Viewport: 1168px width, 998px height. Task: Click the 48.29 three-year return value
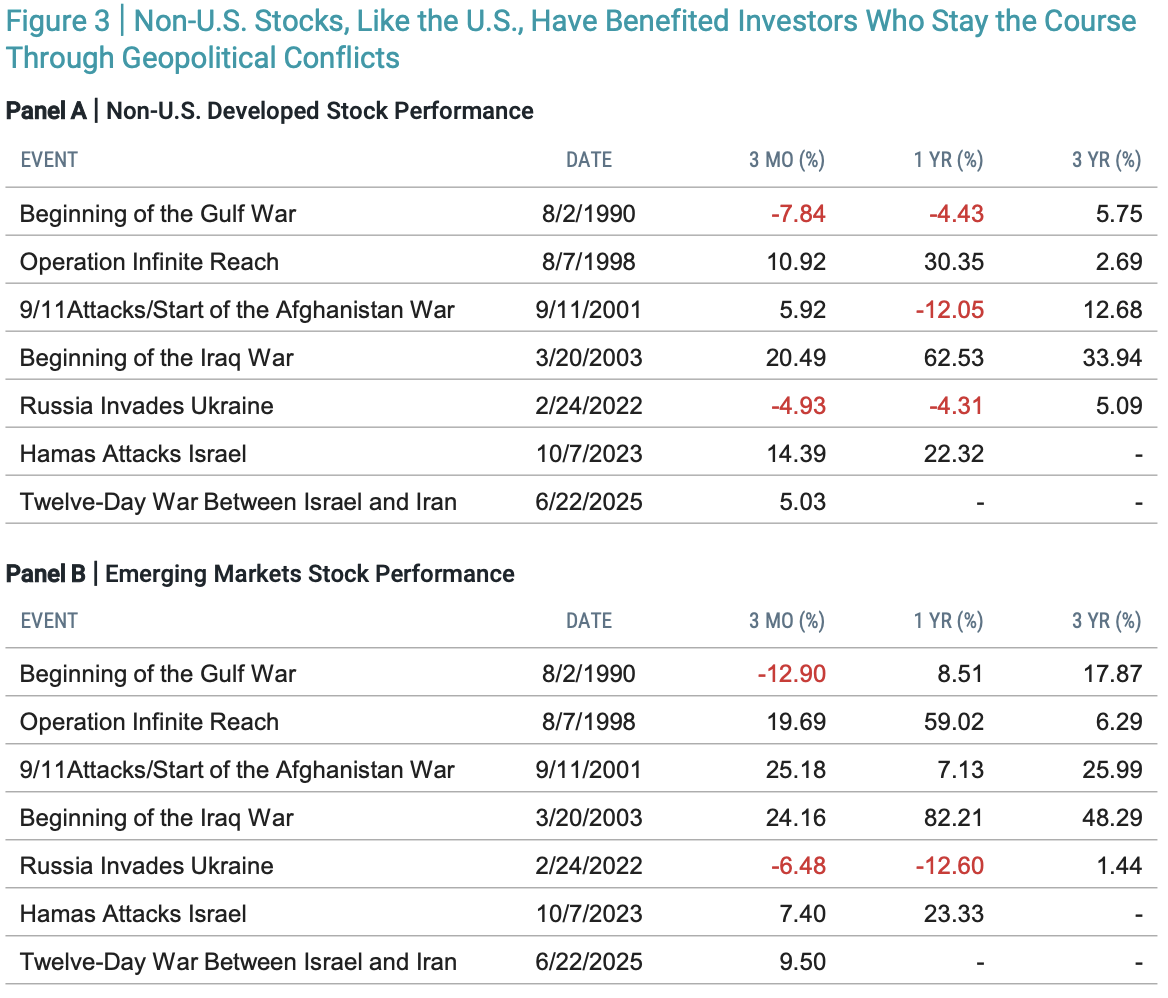click(x=1112, y=818)
